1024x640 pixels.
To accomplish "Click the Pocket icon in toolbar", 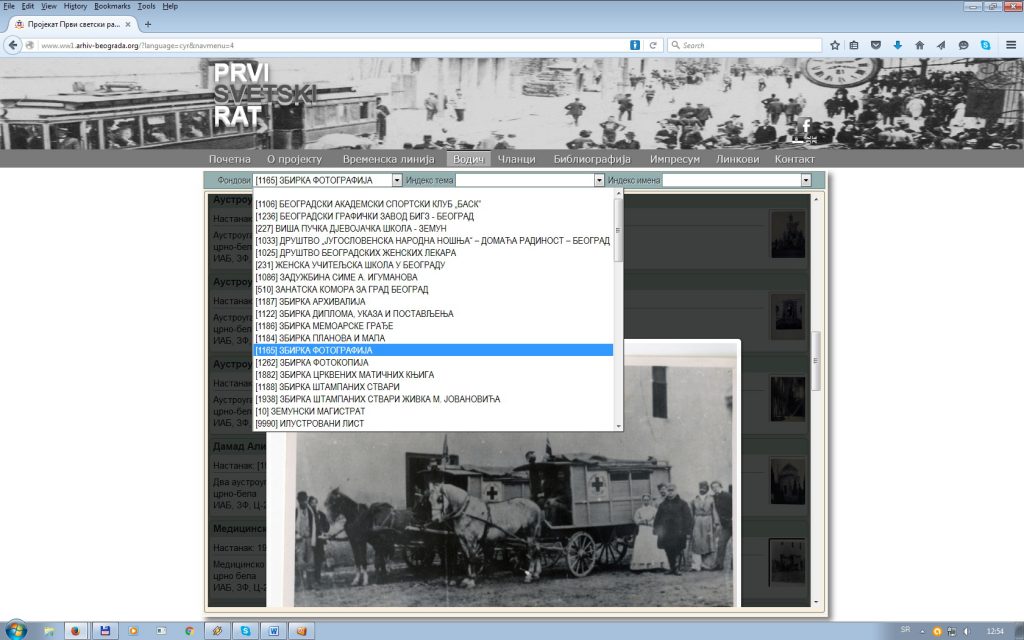I will (876, 45).
